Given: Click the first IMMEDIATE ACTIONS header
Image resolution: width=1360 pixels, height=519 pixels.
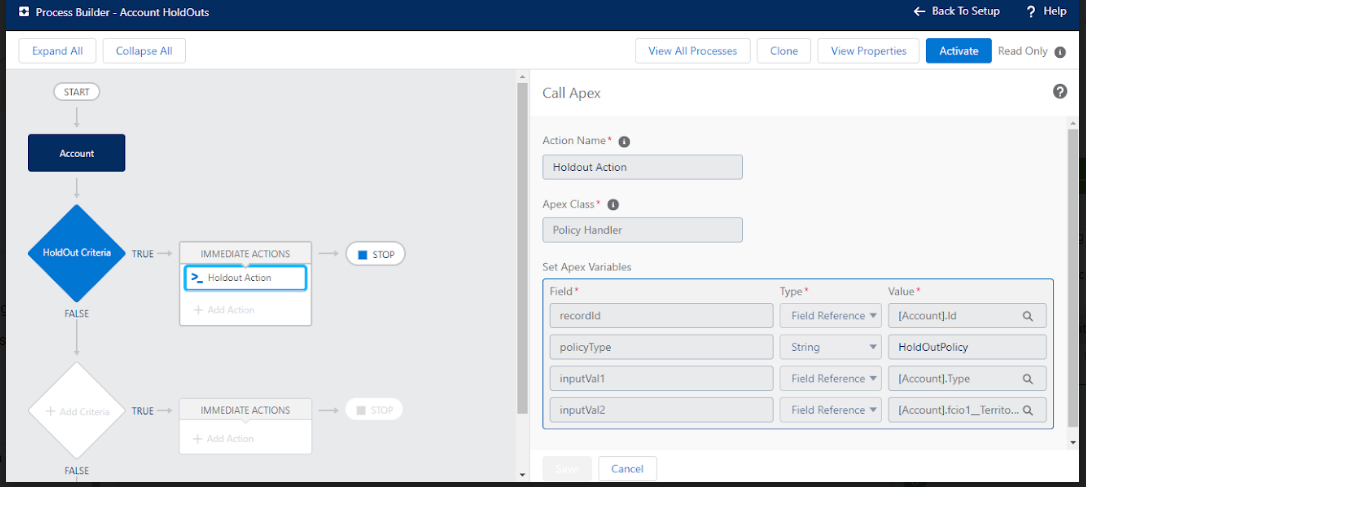Looking at the screenshot, I should point(245,254).
